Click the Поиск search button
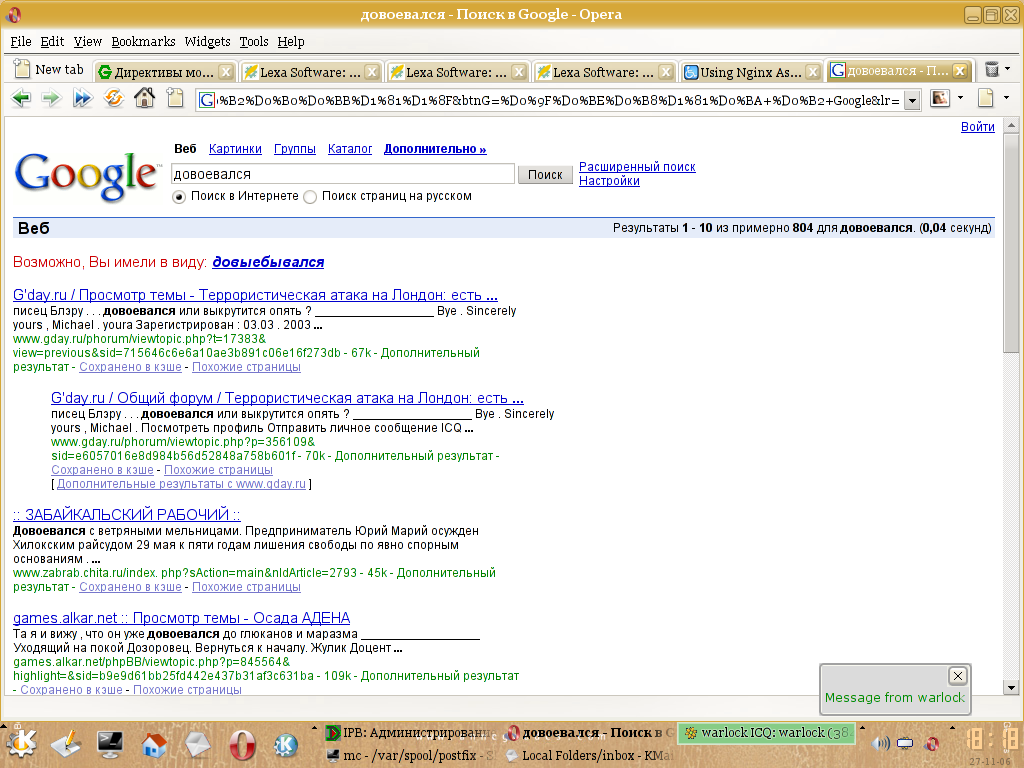Image resolution: width=1024 pixels, height=768 pixels. (545, 174)
